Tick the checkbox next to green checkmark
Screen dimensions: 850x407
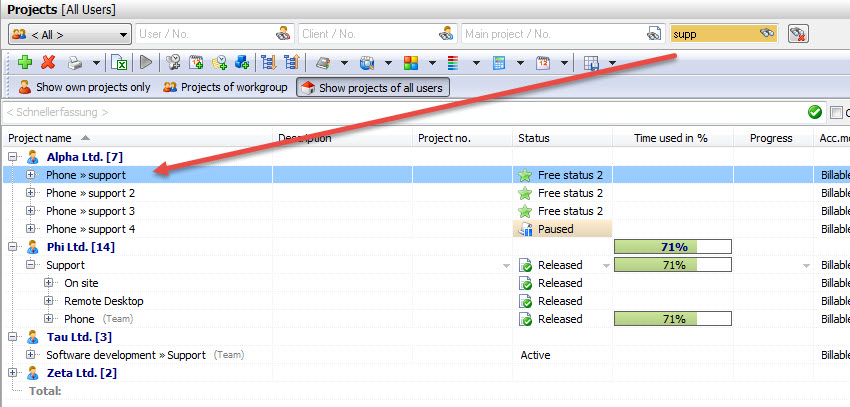click(x=836, y=112)
